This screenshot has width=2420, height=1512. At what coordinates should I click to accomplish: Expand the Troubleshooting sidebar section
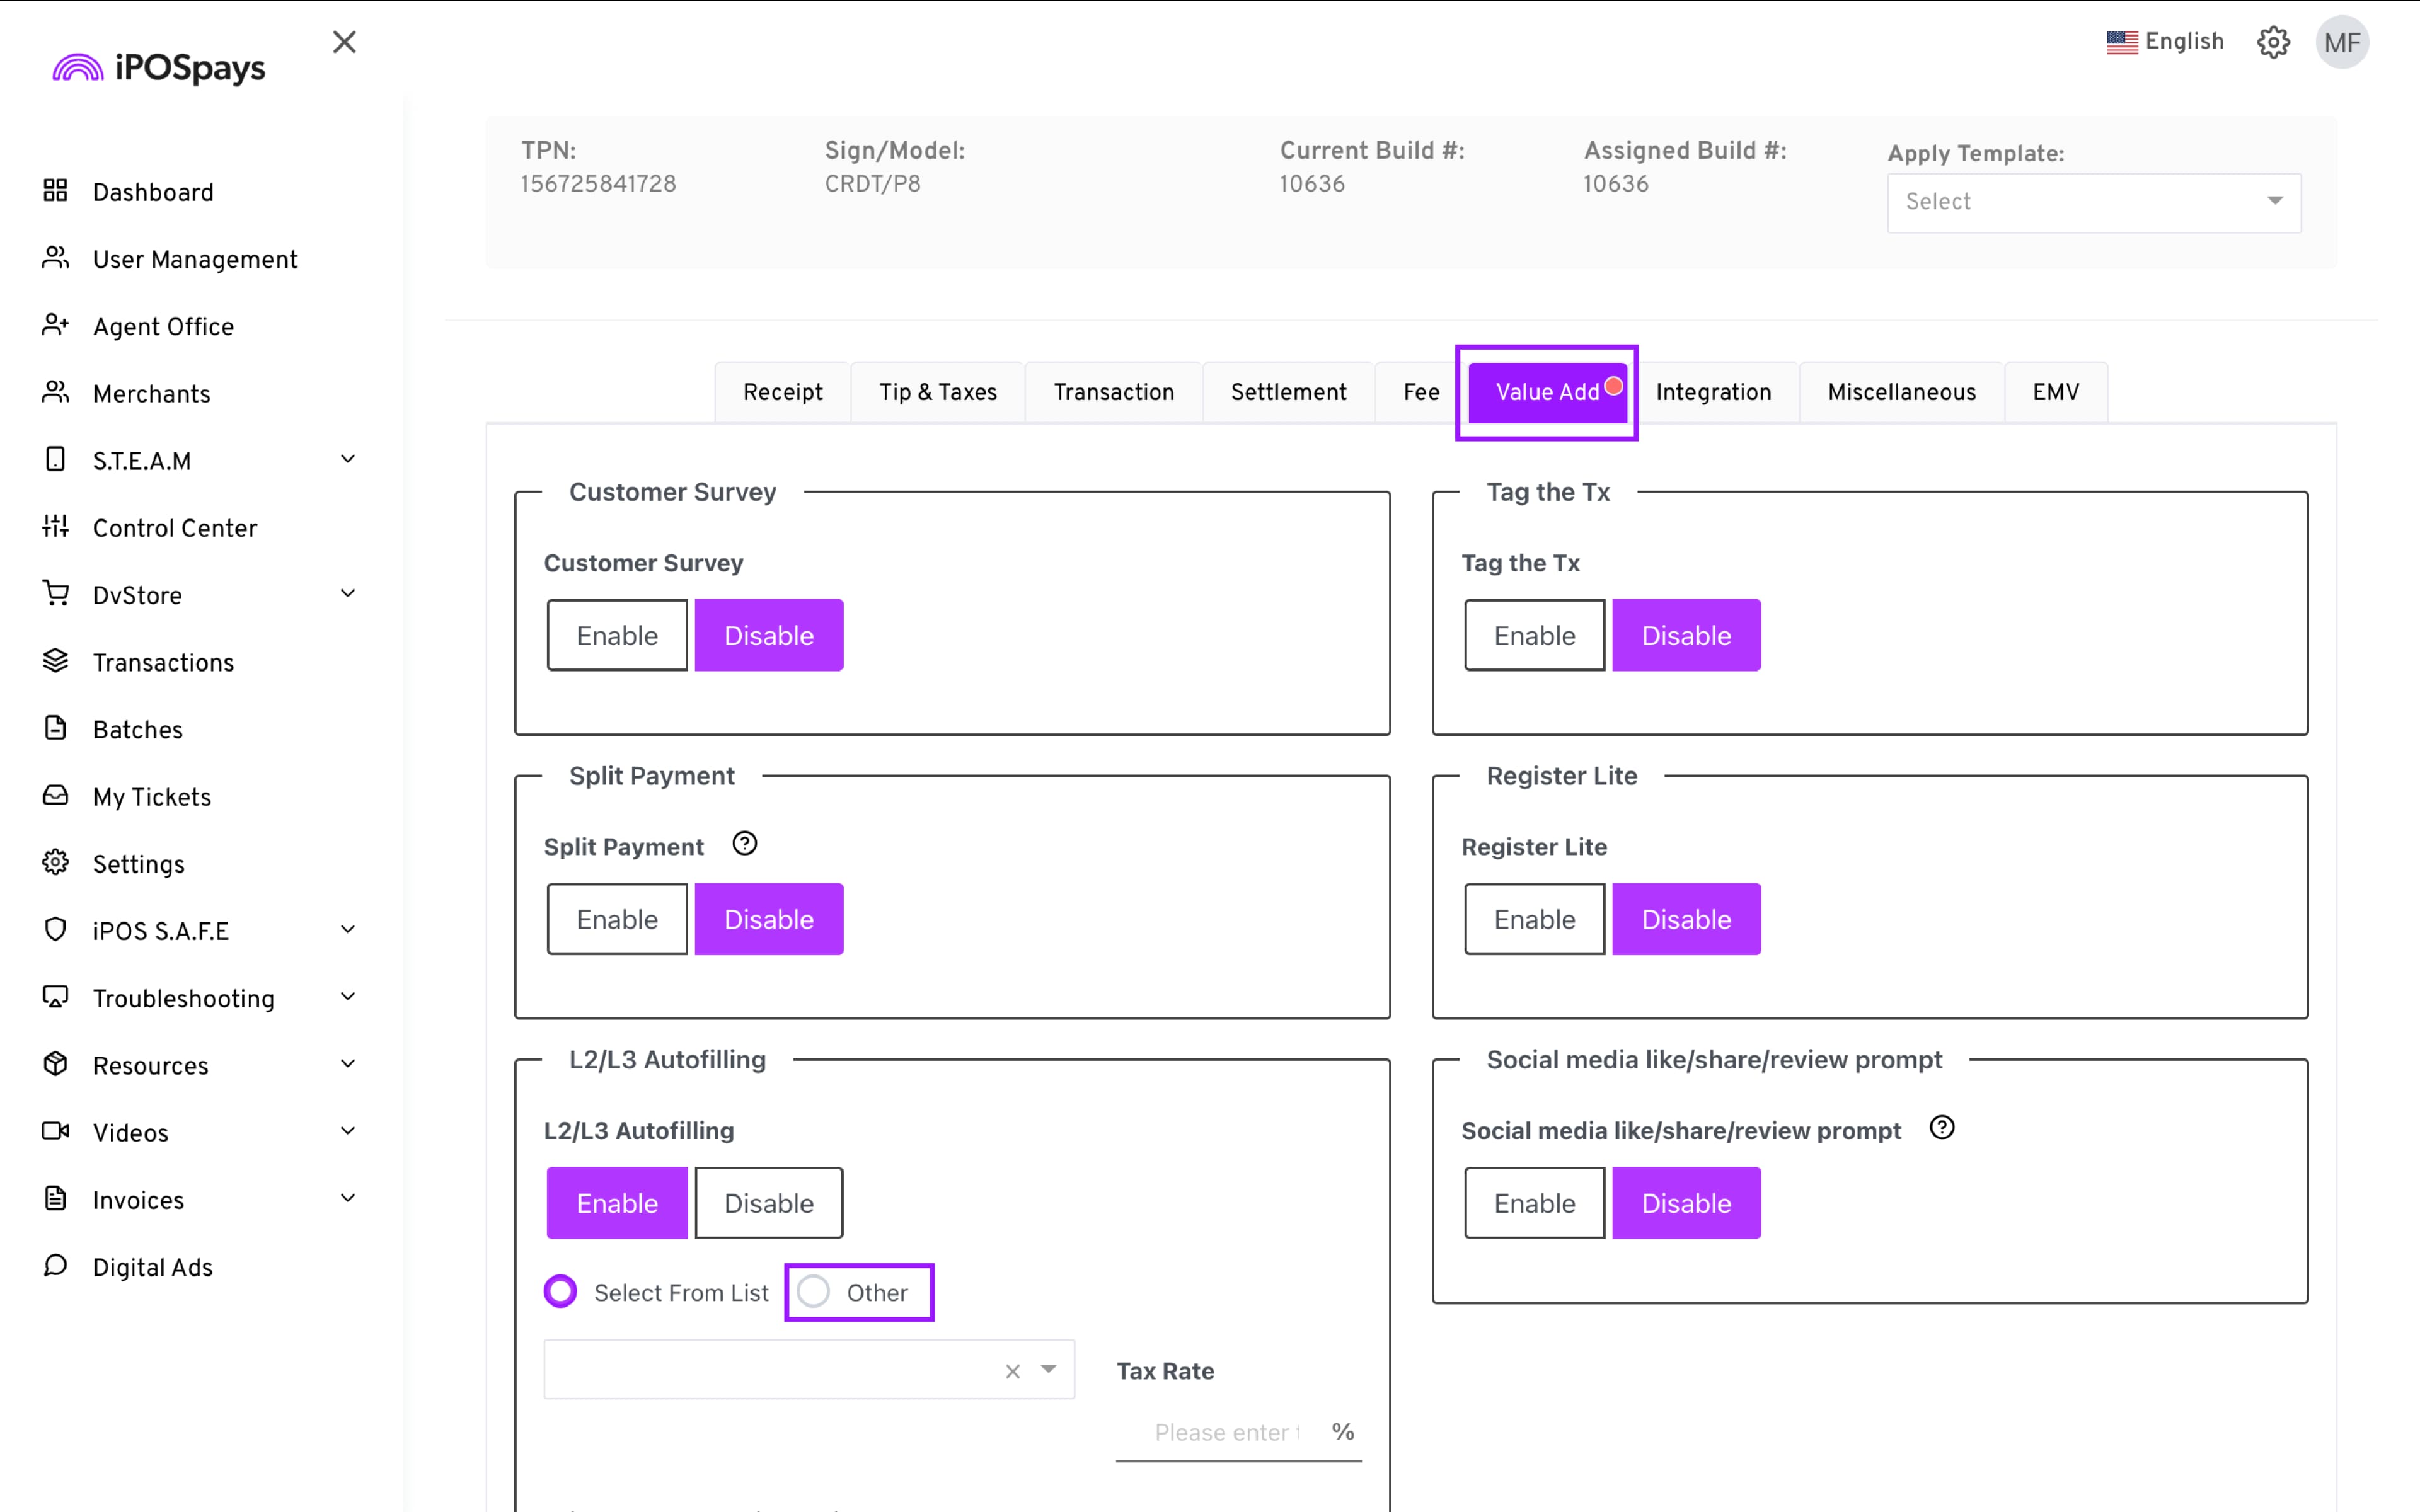tap(347, 997)
